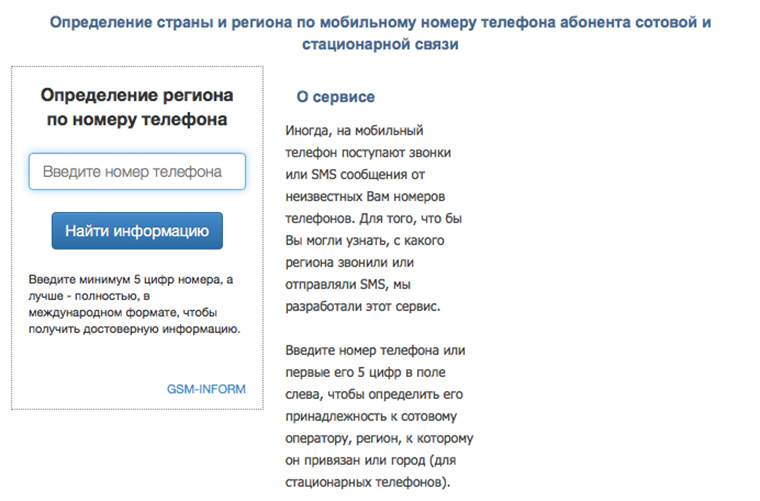Click the widget heading 'Определение региона по номеру телефона'
The image size is (760, 501).
coord(137,107)
